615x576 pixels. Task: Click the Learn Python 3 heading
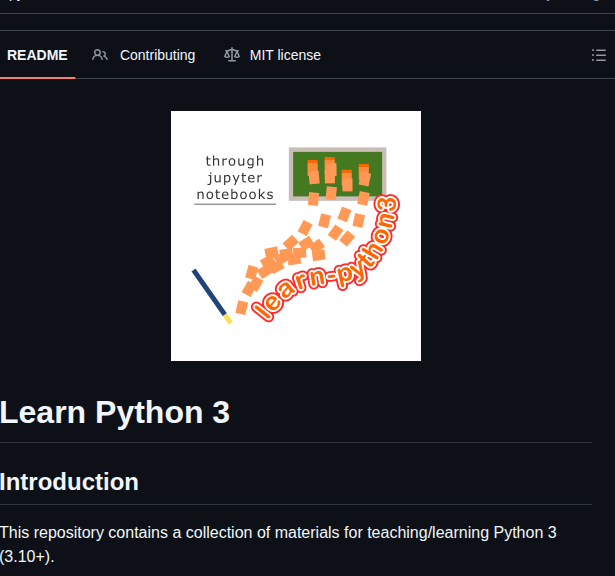click(115, 412)
